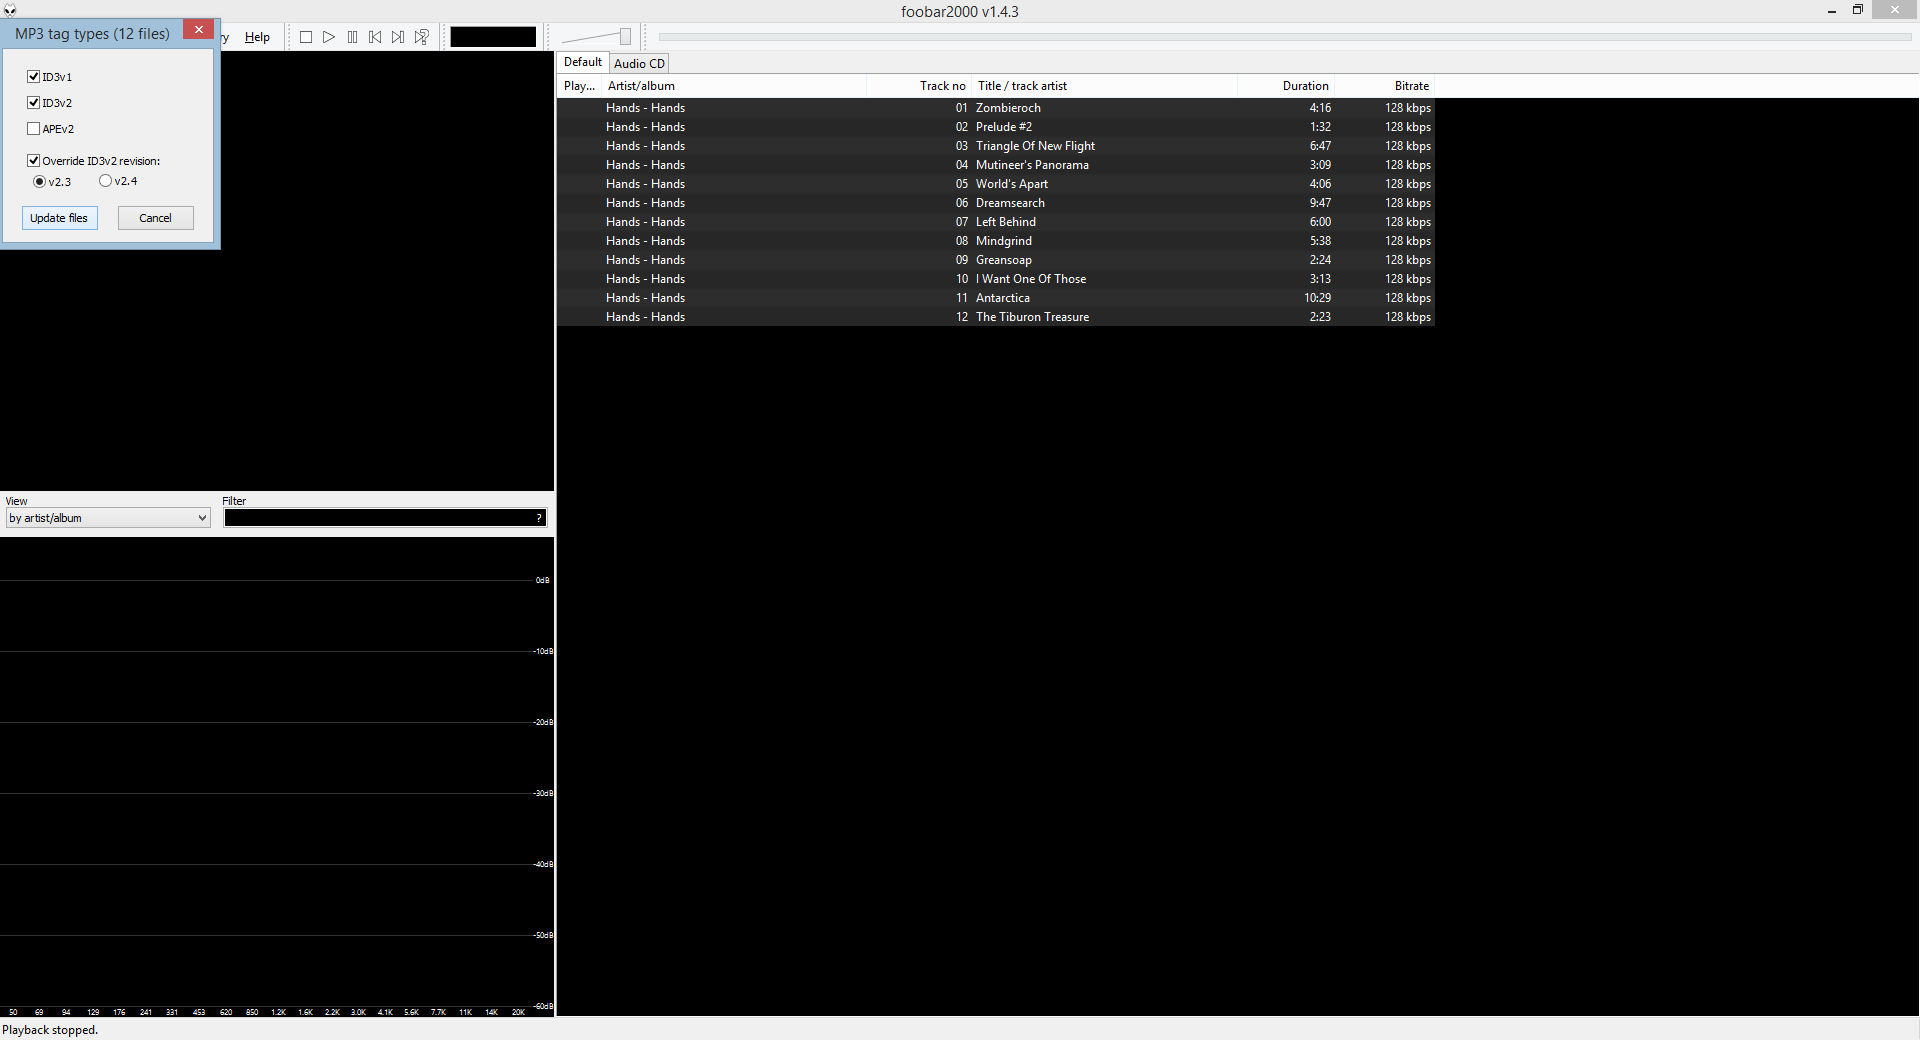The width and height of the screenshot is (1920, 1040).
Task: Select the track Mutineer's Panorama
Action: point(996,165)
